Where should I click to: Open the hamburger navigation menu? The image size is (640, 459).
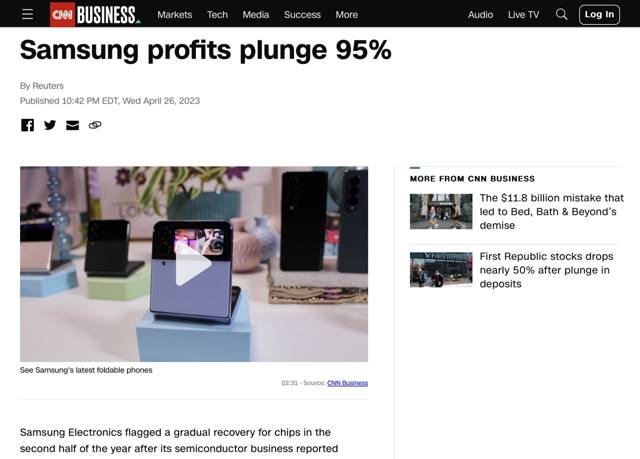click(x=27, y=14)
